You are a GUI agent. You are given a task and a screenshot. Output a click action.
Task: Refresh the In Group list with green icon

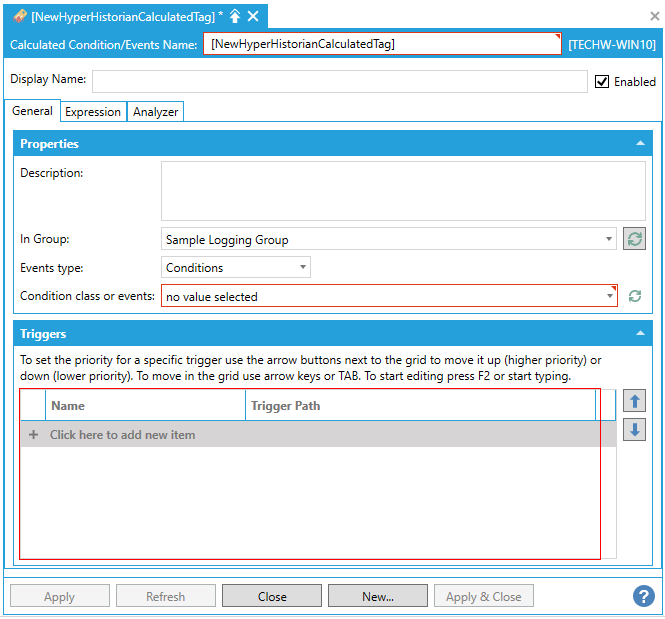pos(634,239)
